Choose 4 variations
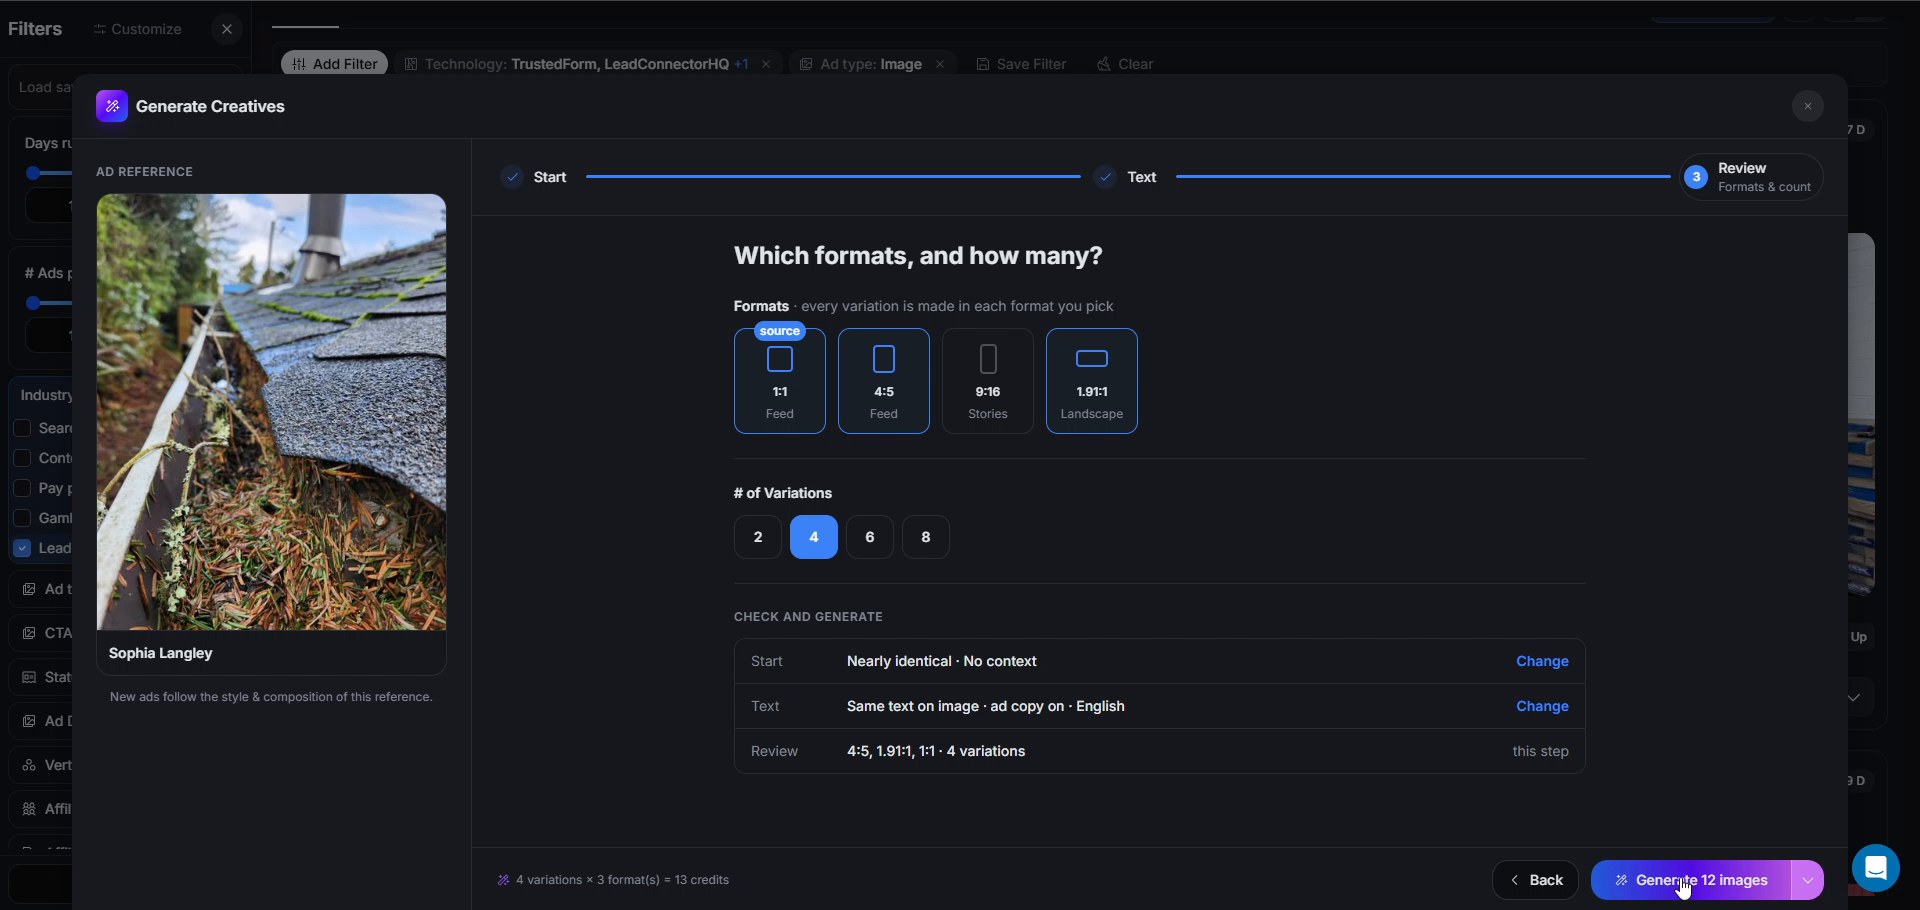Screen dimensions: 1920x910 [814, 537]
